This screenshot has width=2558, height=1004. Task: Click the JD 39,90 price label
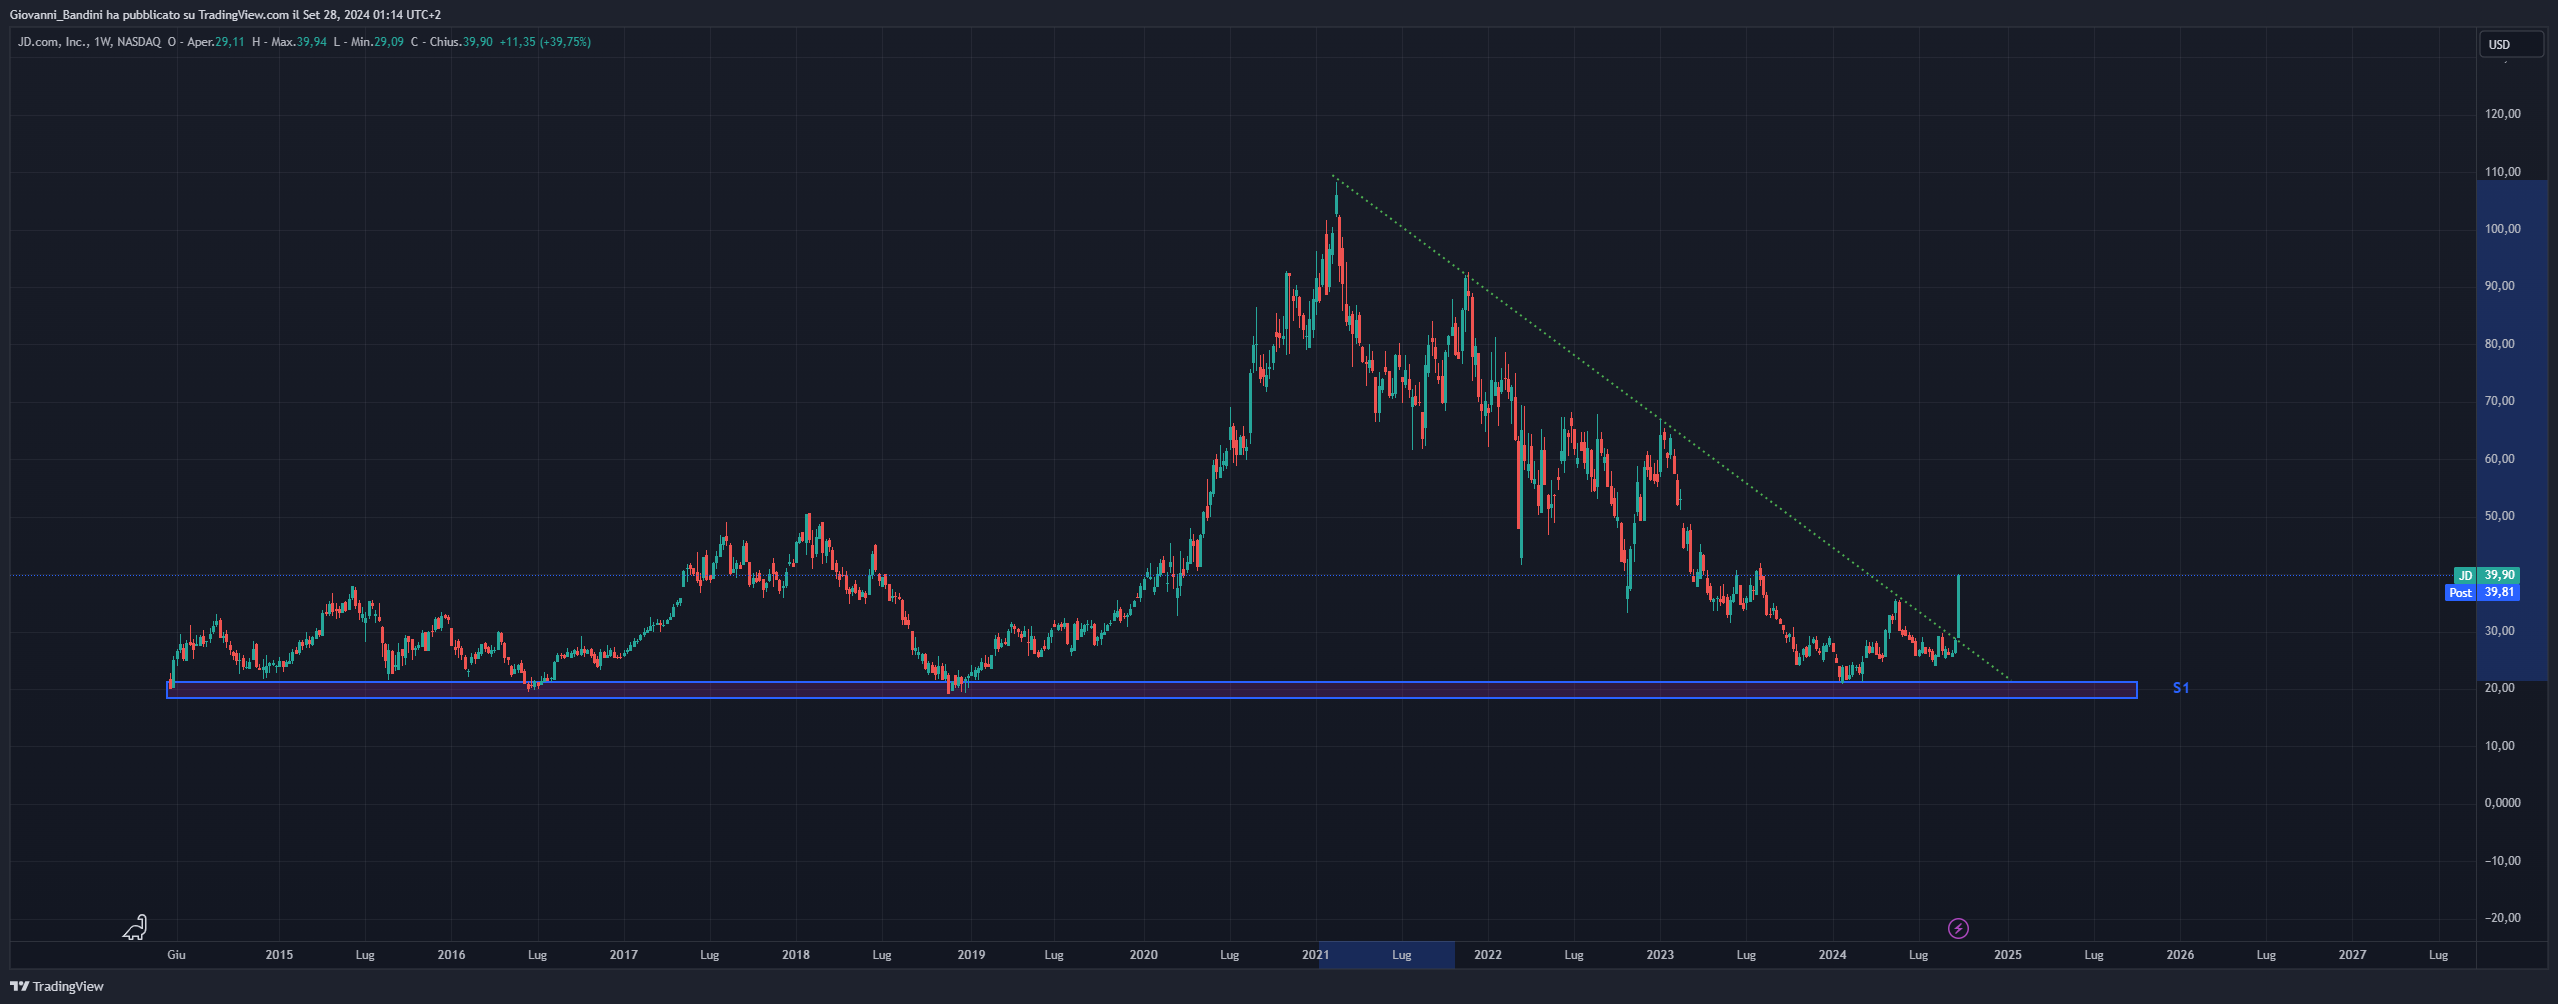2486,575
